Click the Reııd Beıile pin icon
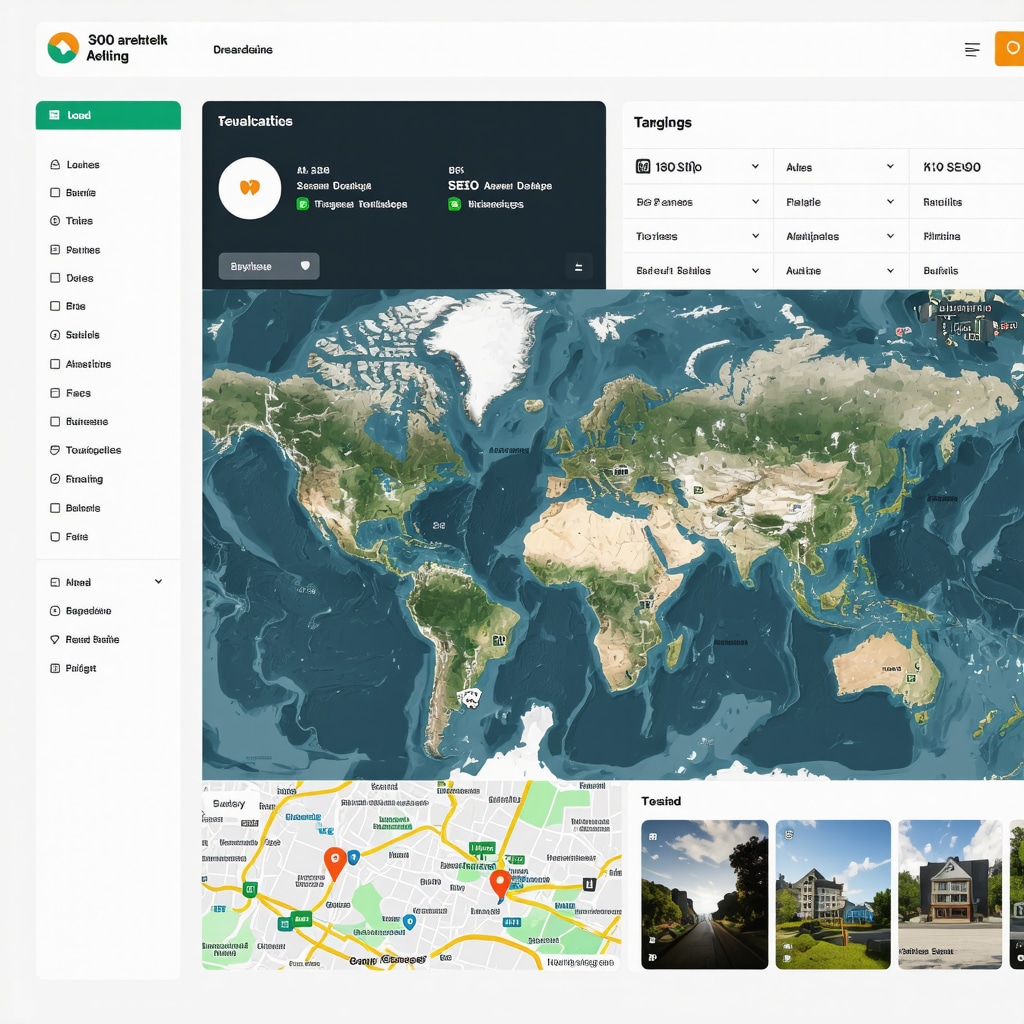This screenshot has height=1024, width=1024. (55, 639)
